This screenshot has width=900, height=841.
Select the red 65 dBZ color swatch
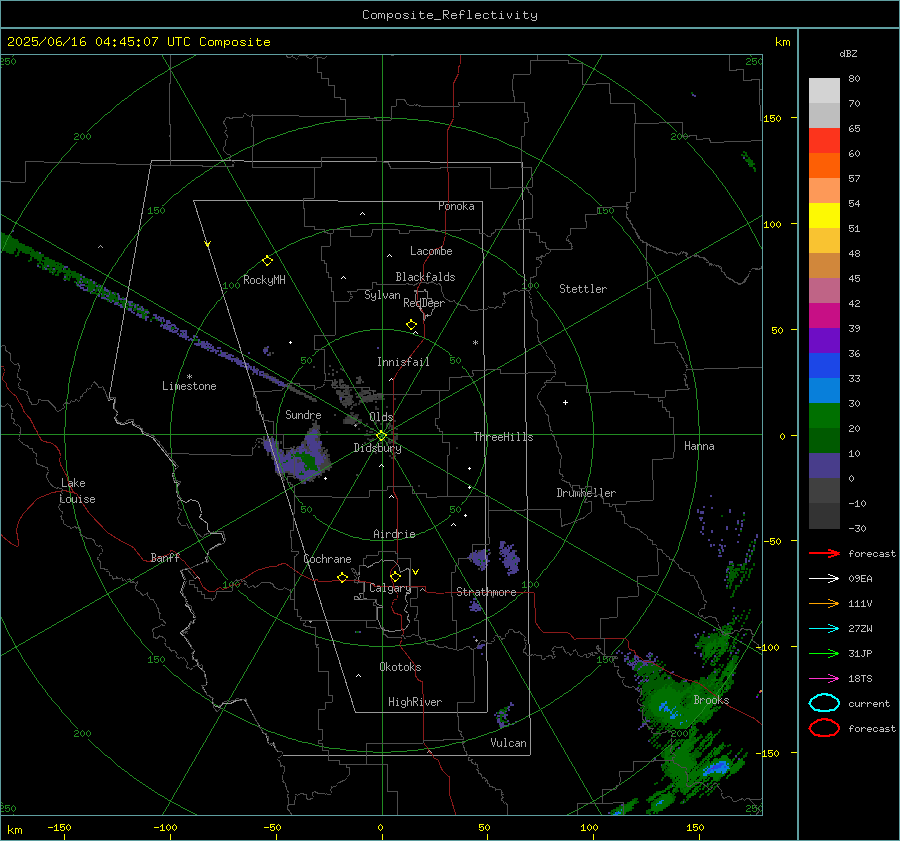click(824, 141)
